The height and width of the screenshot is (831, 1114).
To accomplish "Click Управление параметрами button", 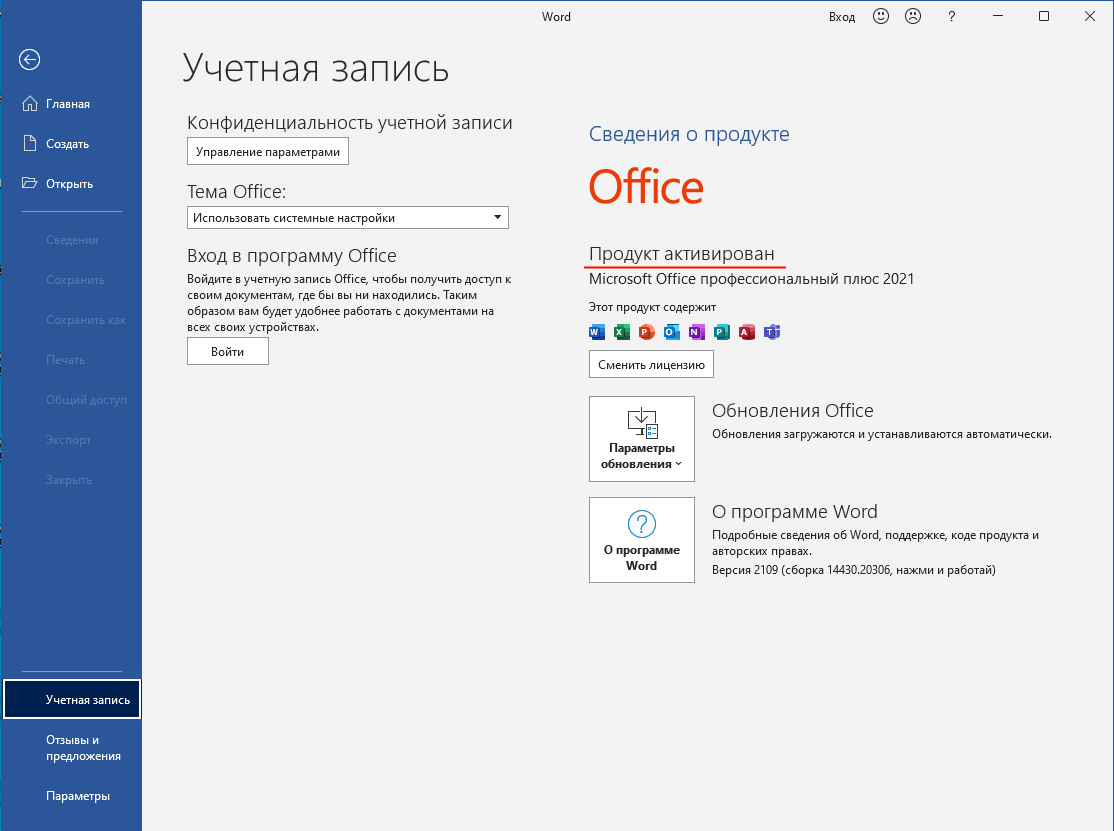I will coord(268,151).
